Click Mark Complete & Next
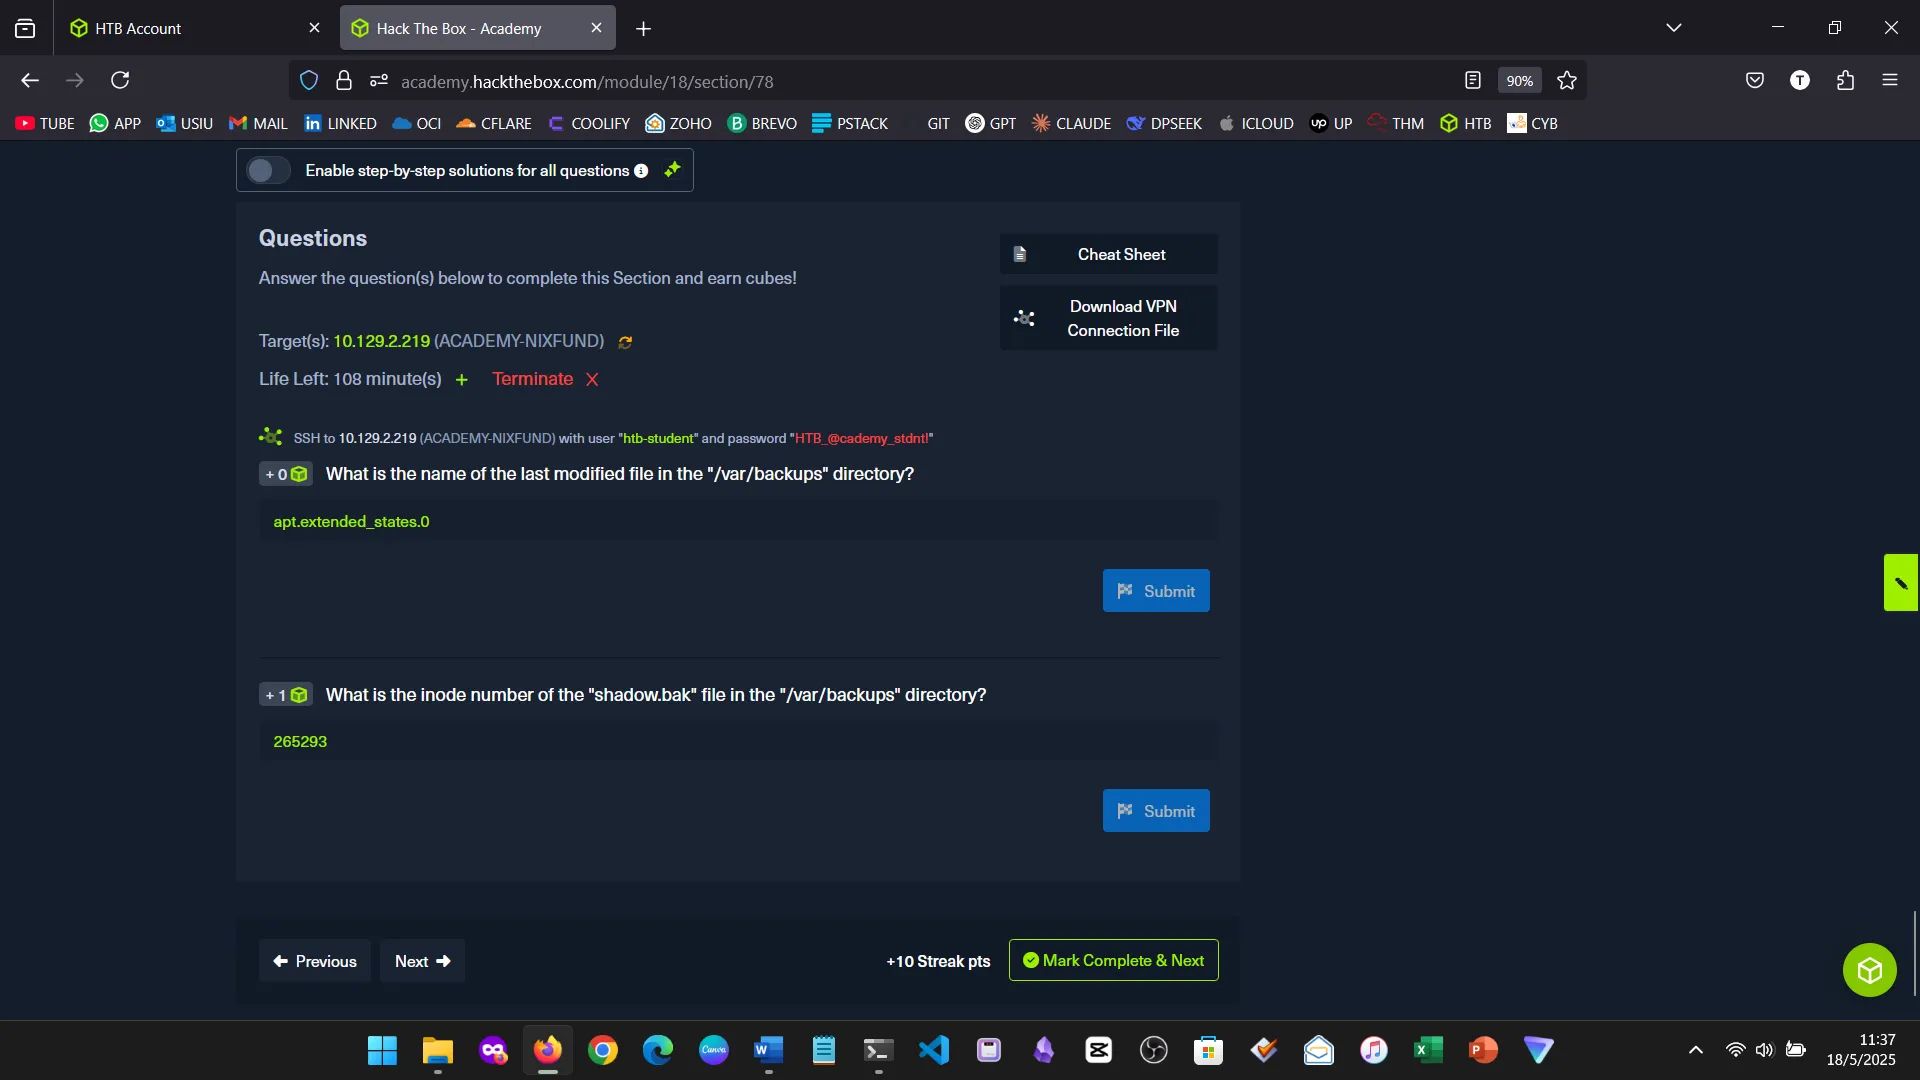This screenshot has width=1920, height=1080. [x=1113, y=961]
